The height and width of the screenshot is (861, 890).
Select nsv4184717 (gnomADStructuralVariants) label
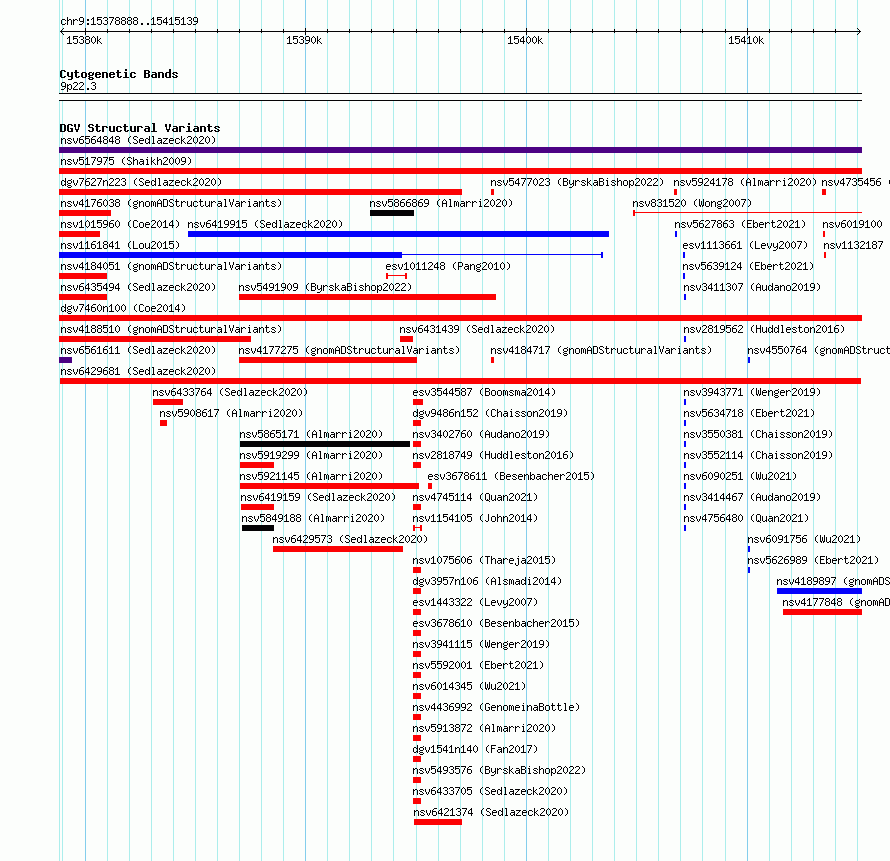click(x=601, y=350)
